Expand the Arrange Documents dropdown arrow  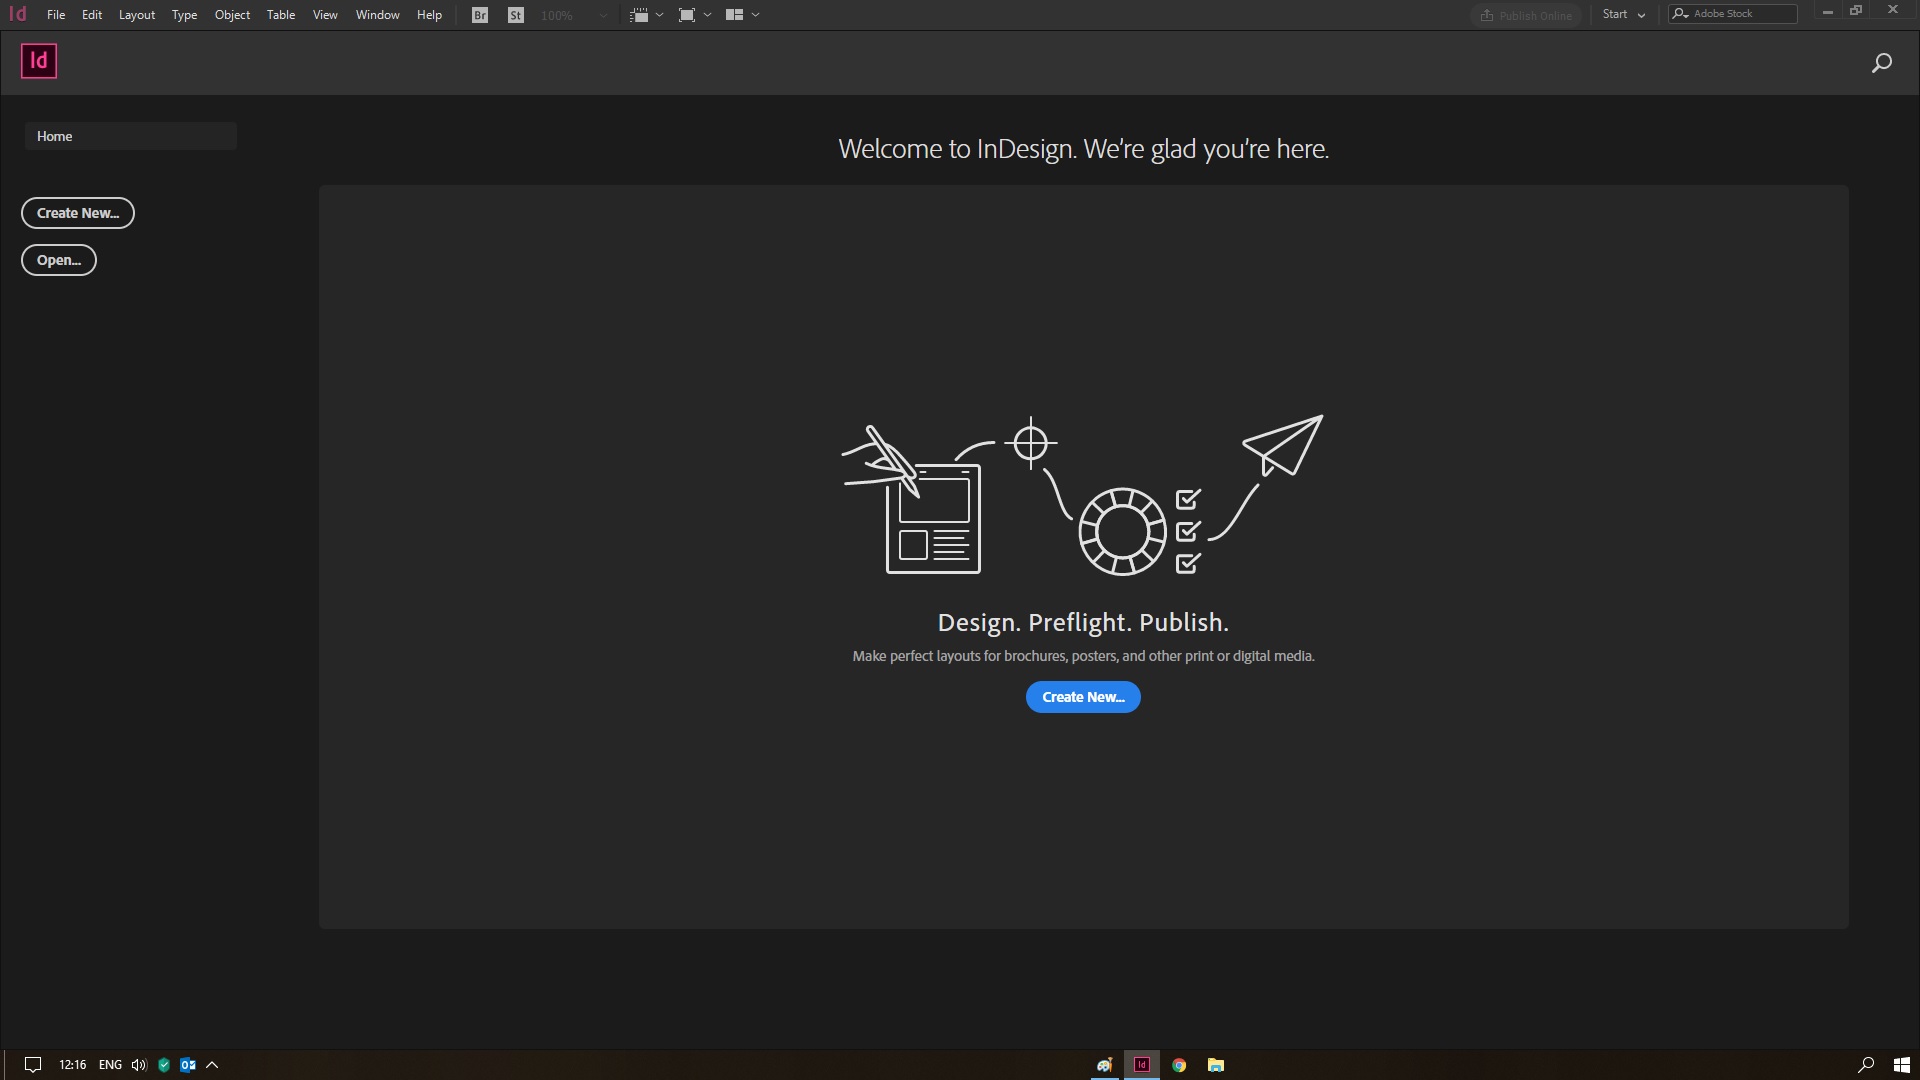[x=756, y=15]
